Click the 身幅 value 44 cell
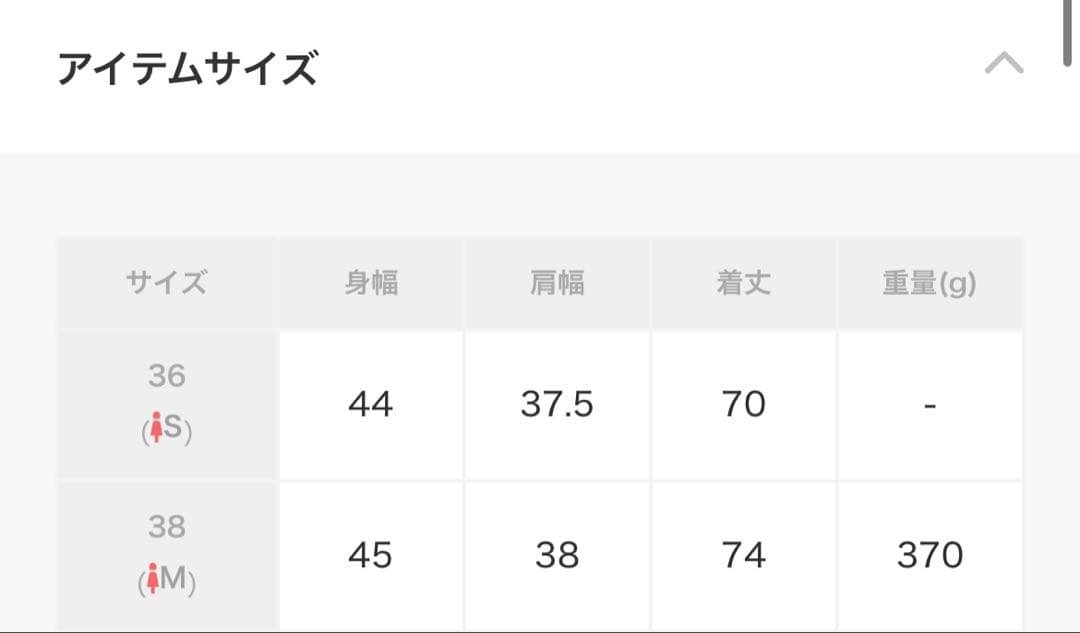The height and width of the screenshot is (633, 1080). tap(371, 405)
